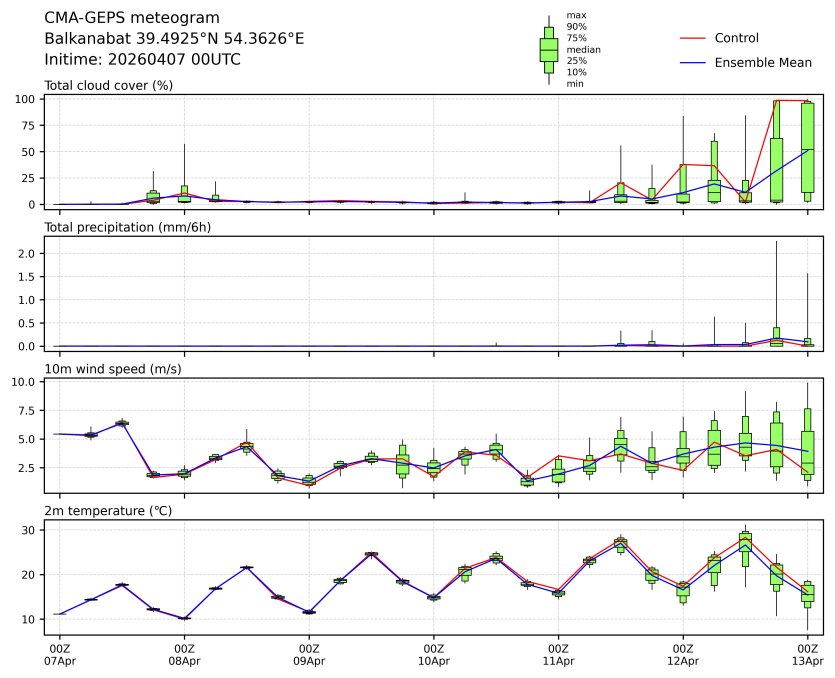Click the Total cloud cover (%) panel title

(109, 86)
